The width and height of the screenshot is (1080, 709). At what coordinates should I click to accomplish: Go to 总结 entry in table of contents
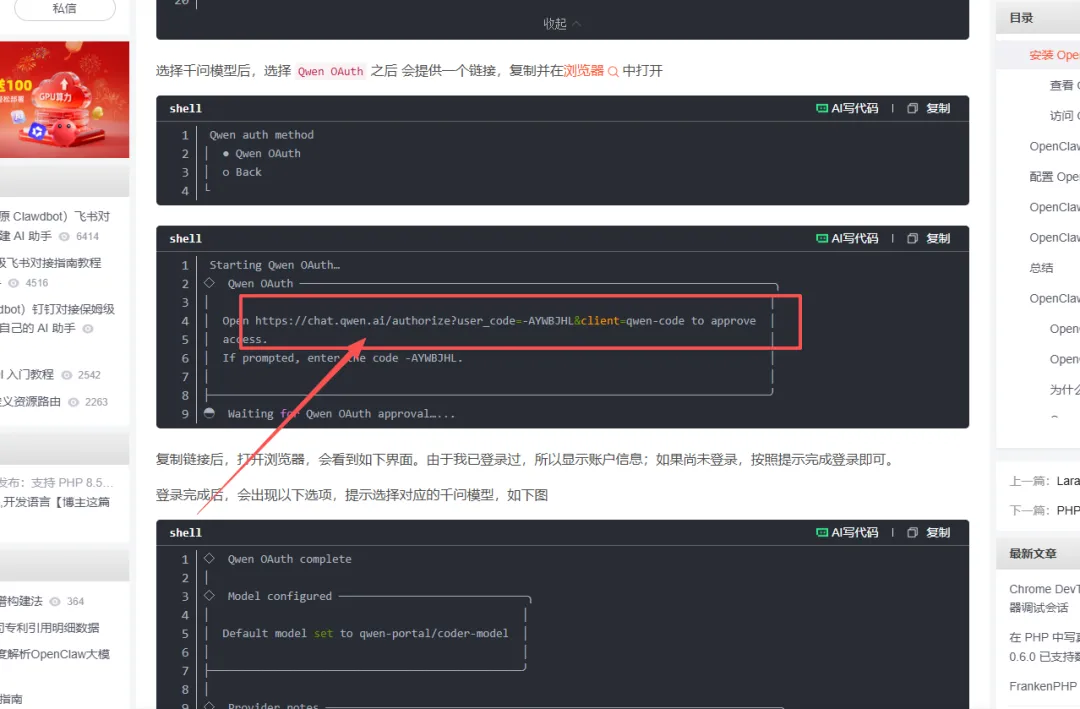1041,267
